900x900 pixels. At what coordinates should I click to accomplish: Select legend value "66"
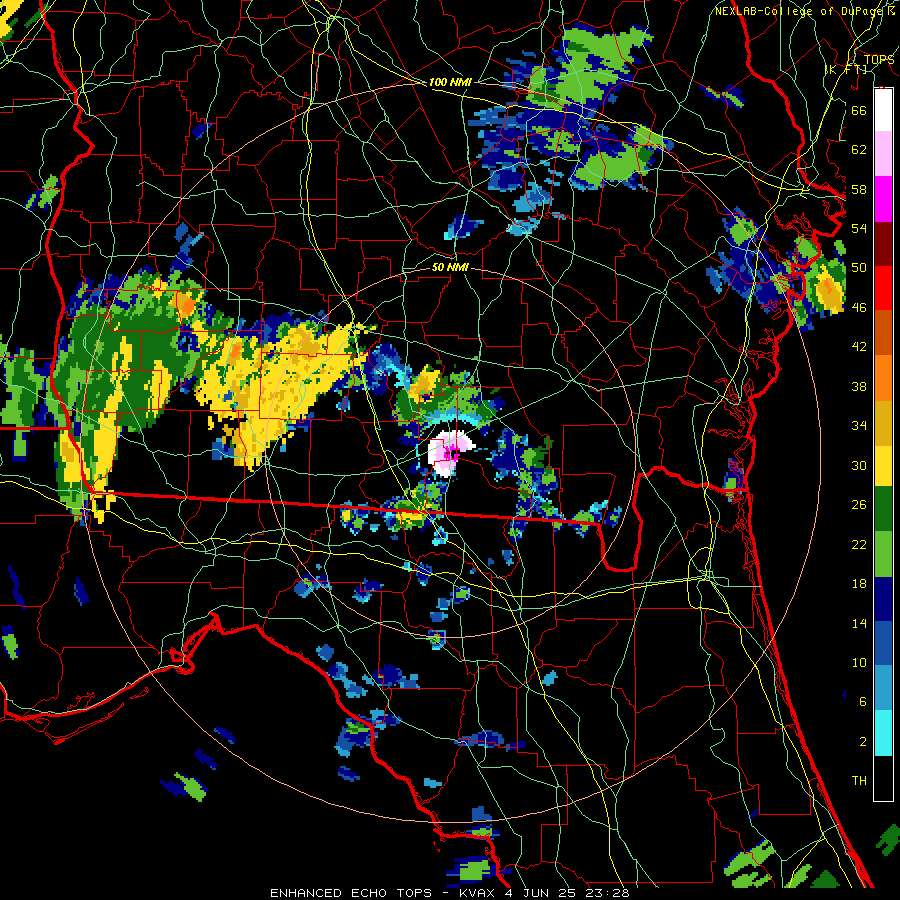[x=859, y=110]
